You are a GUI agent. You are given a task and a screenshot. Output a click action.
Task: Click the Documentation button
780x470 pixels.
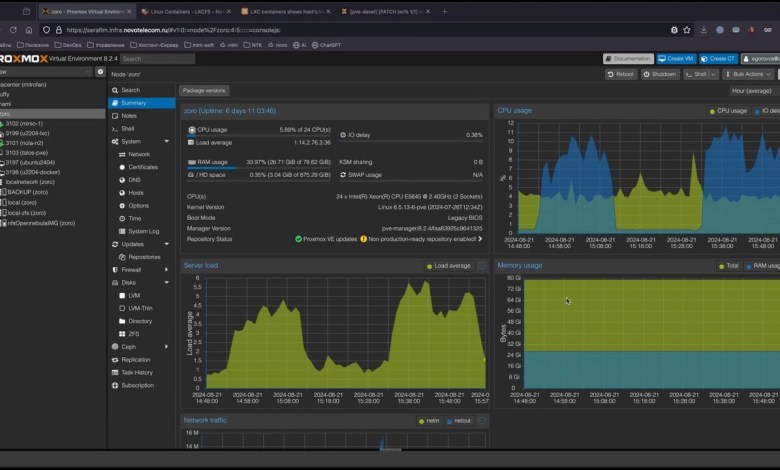628,59
